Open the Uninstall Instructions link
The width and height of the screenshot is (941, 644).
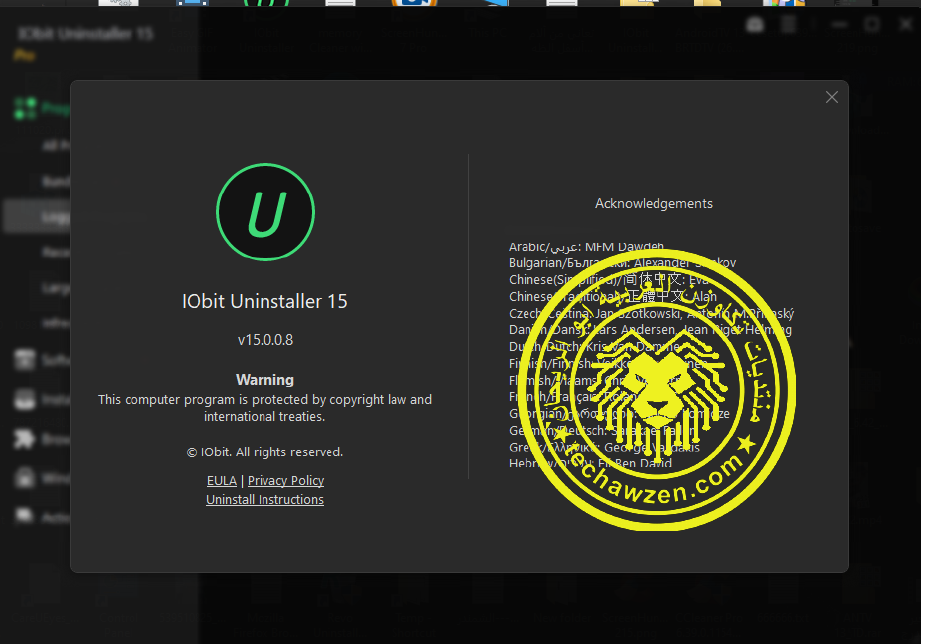(265, 499)
